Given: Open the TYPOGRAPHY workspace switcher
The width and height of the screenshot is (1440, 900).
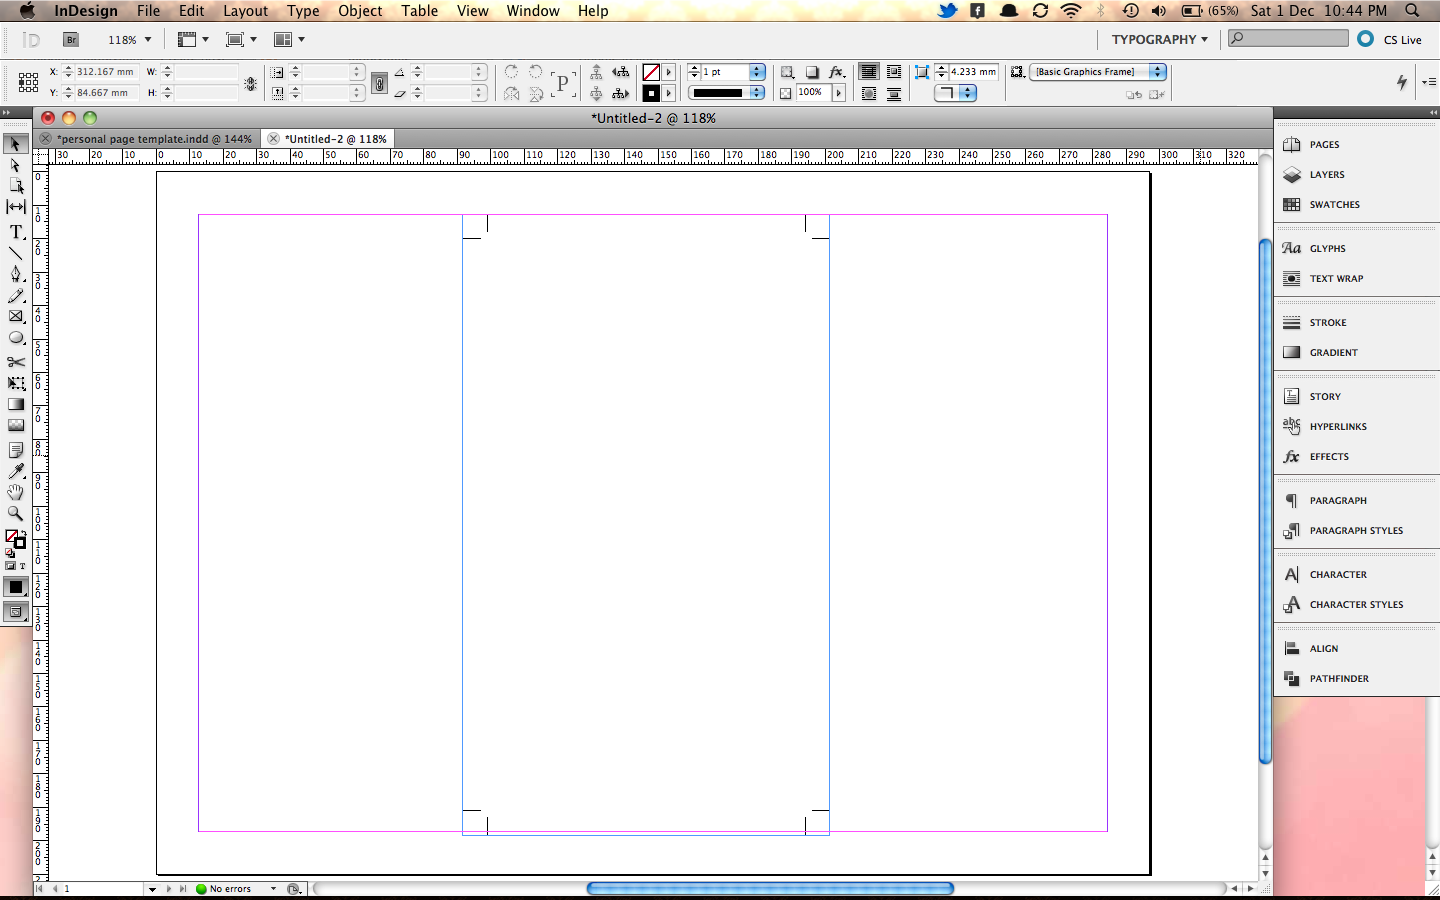Looking at the screenshot, I should (x=1160, y=40).
